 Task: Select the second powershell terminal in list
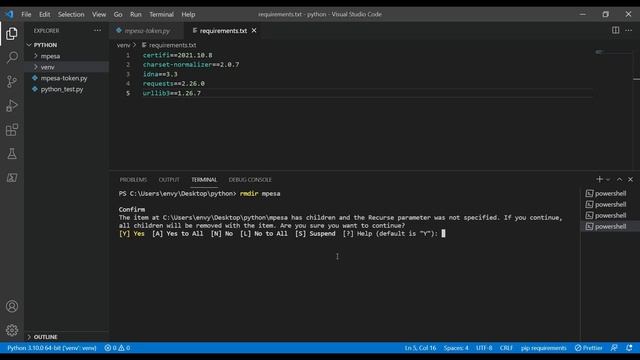[x=609, y=204]
